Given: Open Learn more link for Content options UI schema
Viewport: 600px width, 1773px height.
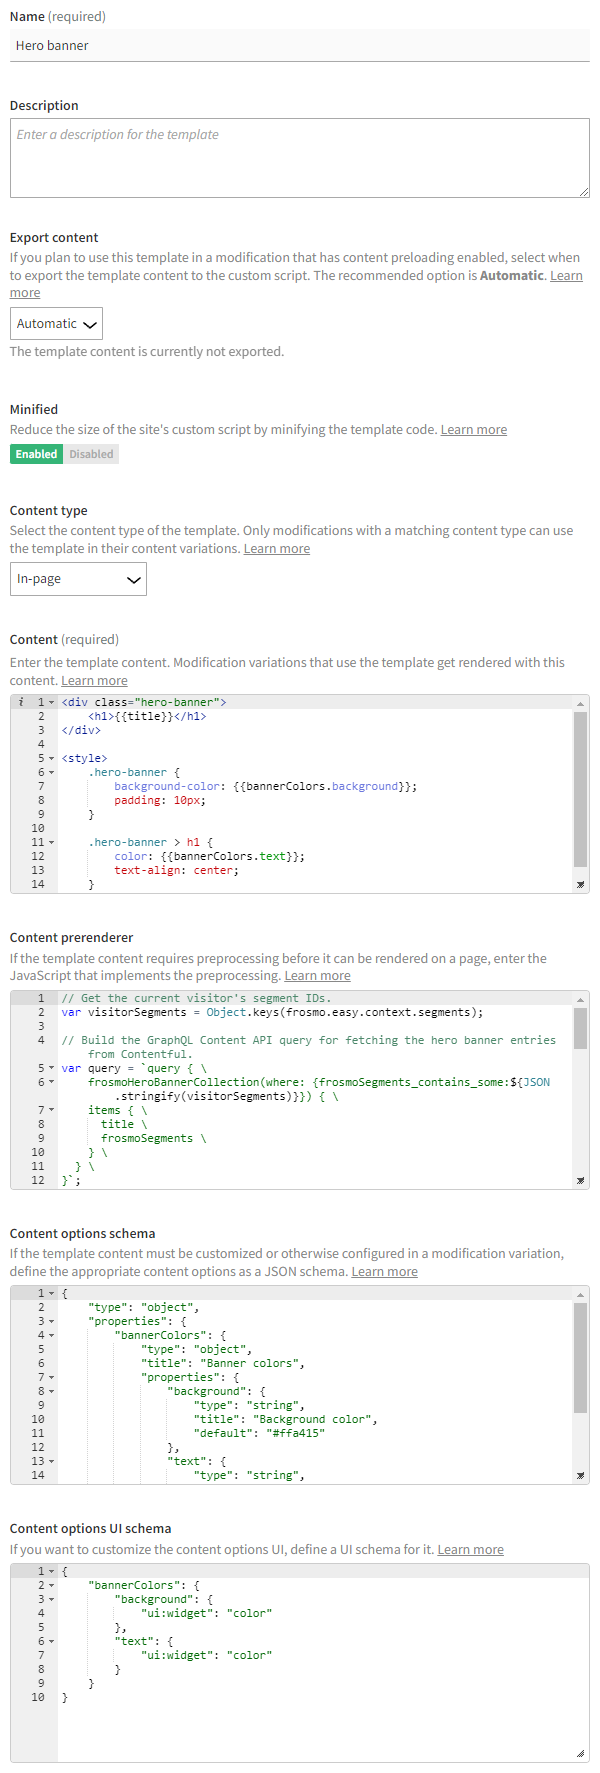Looking at the screenshot, I should 470,1550.
